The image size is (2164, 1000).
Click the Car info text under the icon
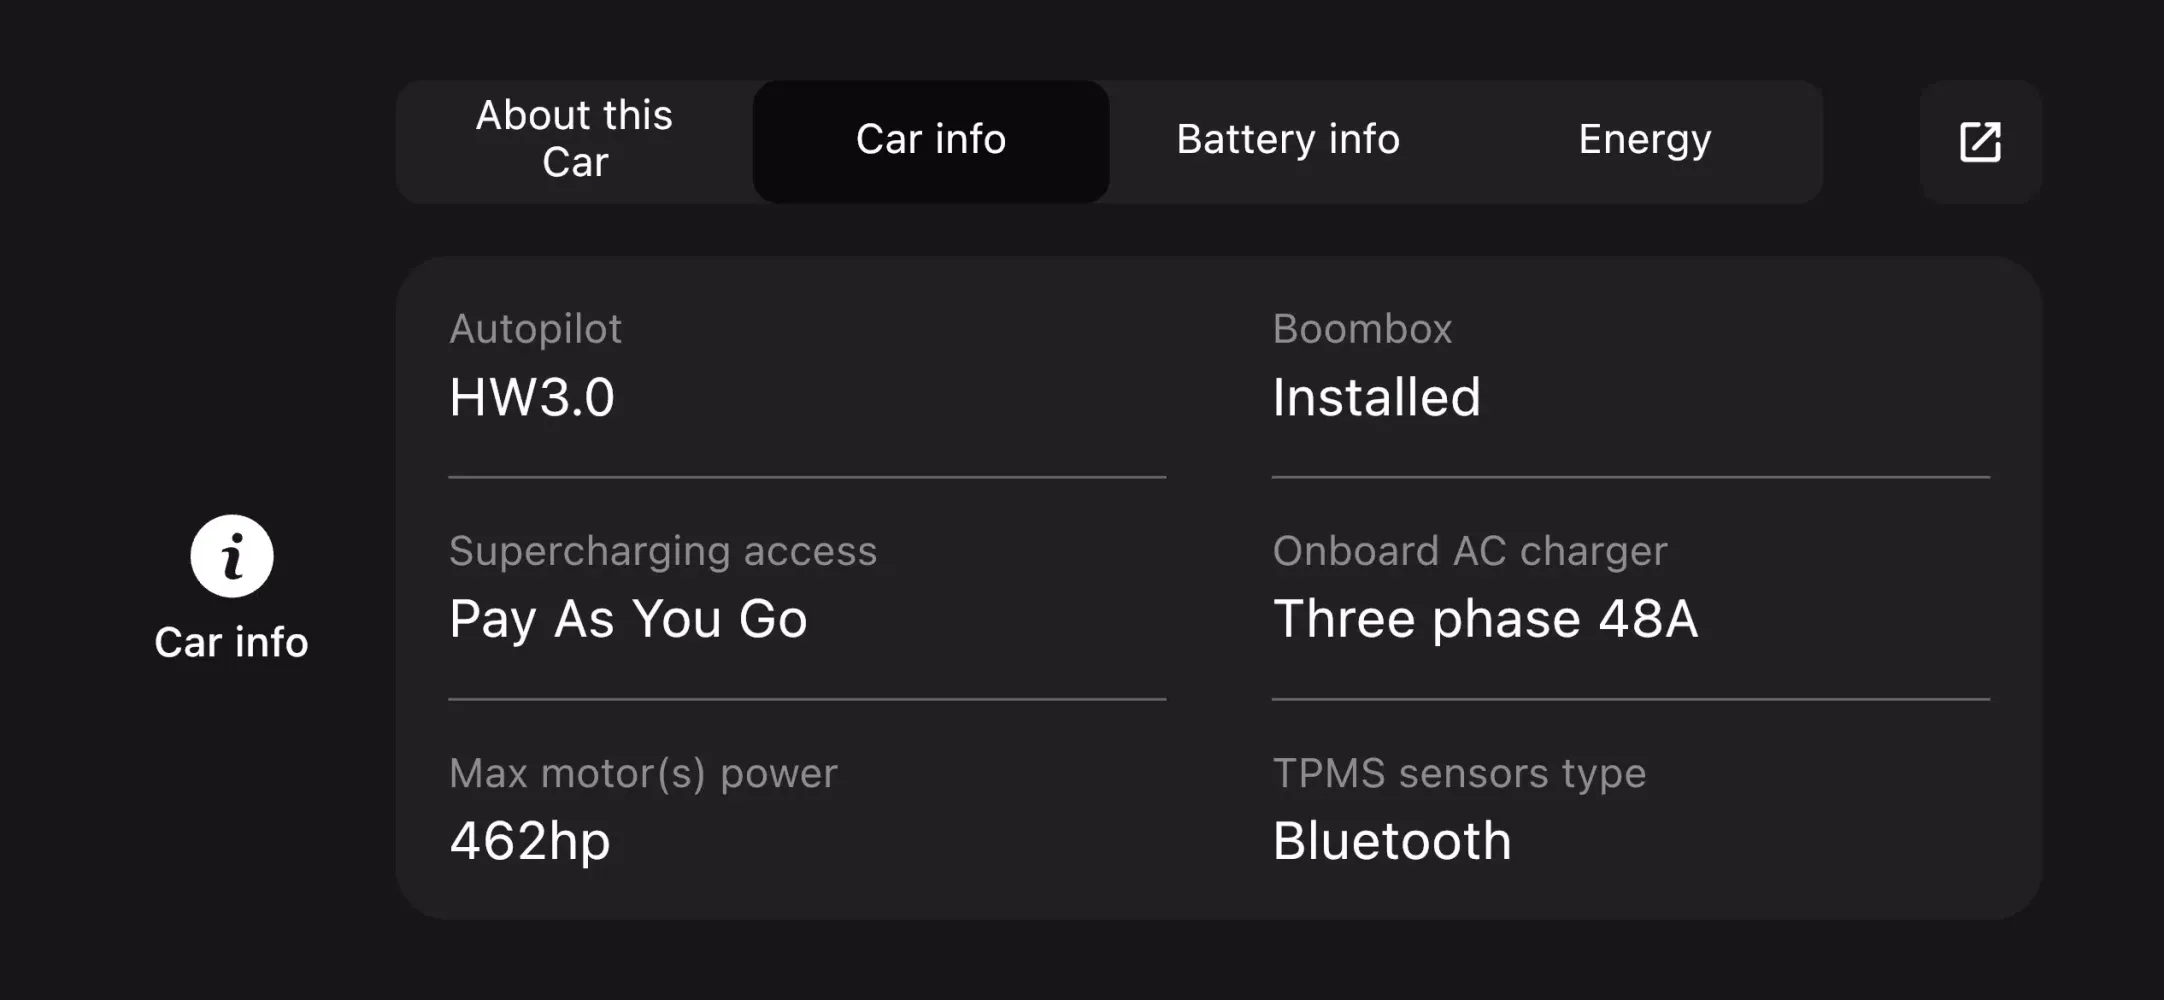click(x=231, y=641)
